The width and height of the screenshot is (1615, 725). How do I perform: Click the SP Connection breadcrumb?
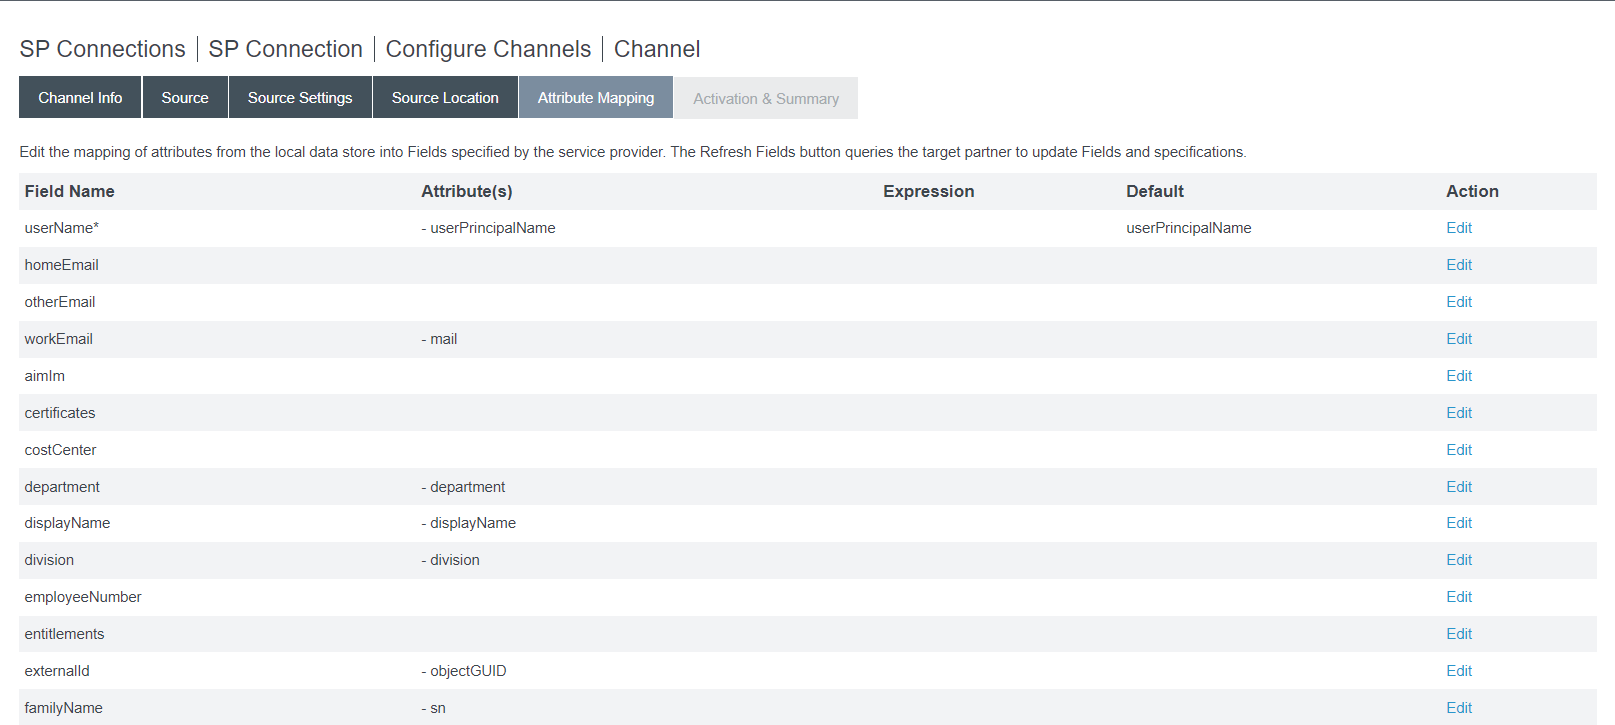tap(285, 49)
